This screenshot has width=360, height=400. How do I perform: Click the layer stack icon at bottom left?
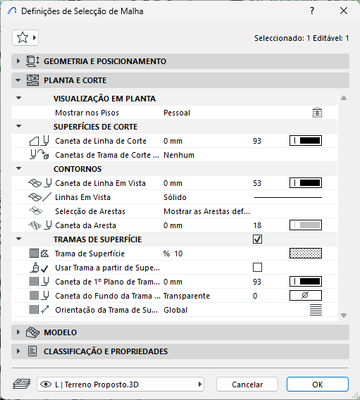click(x=22, y=384)
